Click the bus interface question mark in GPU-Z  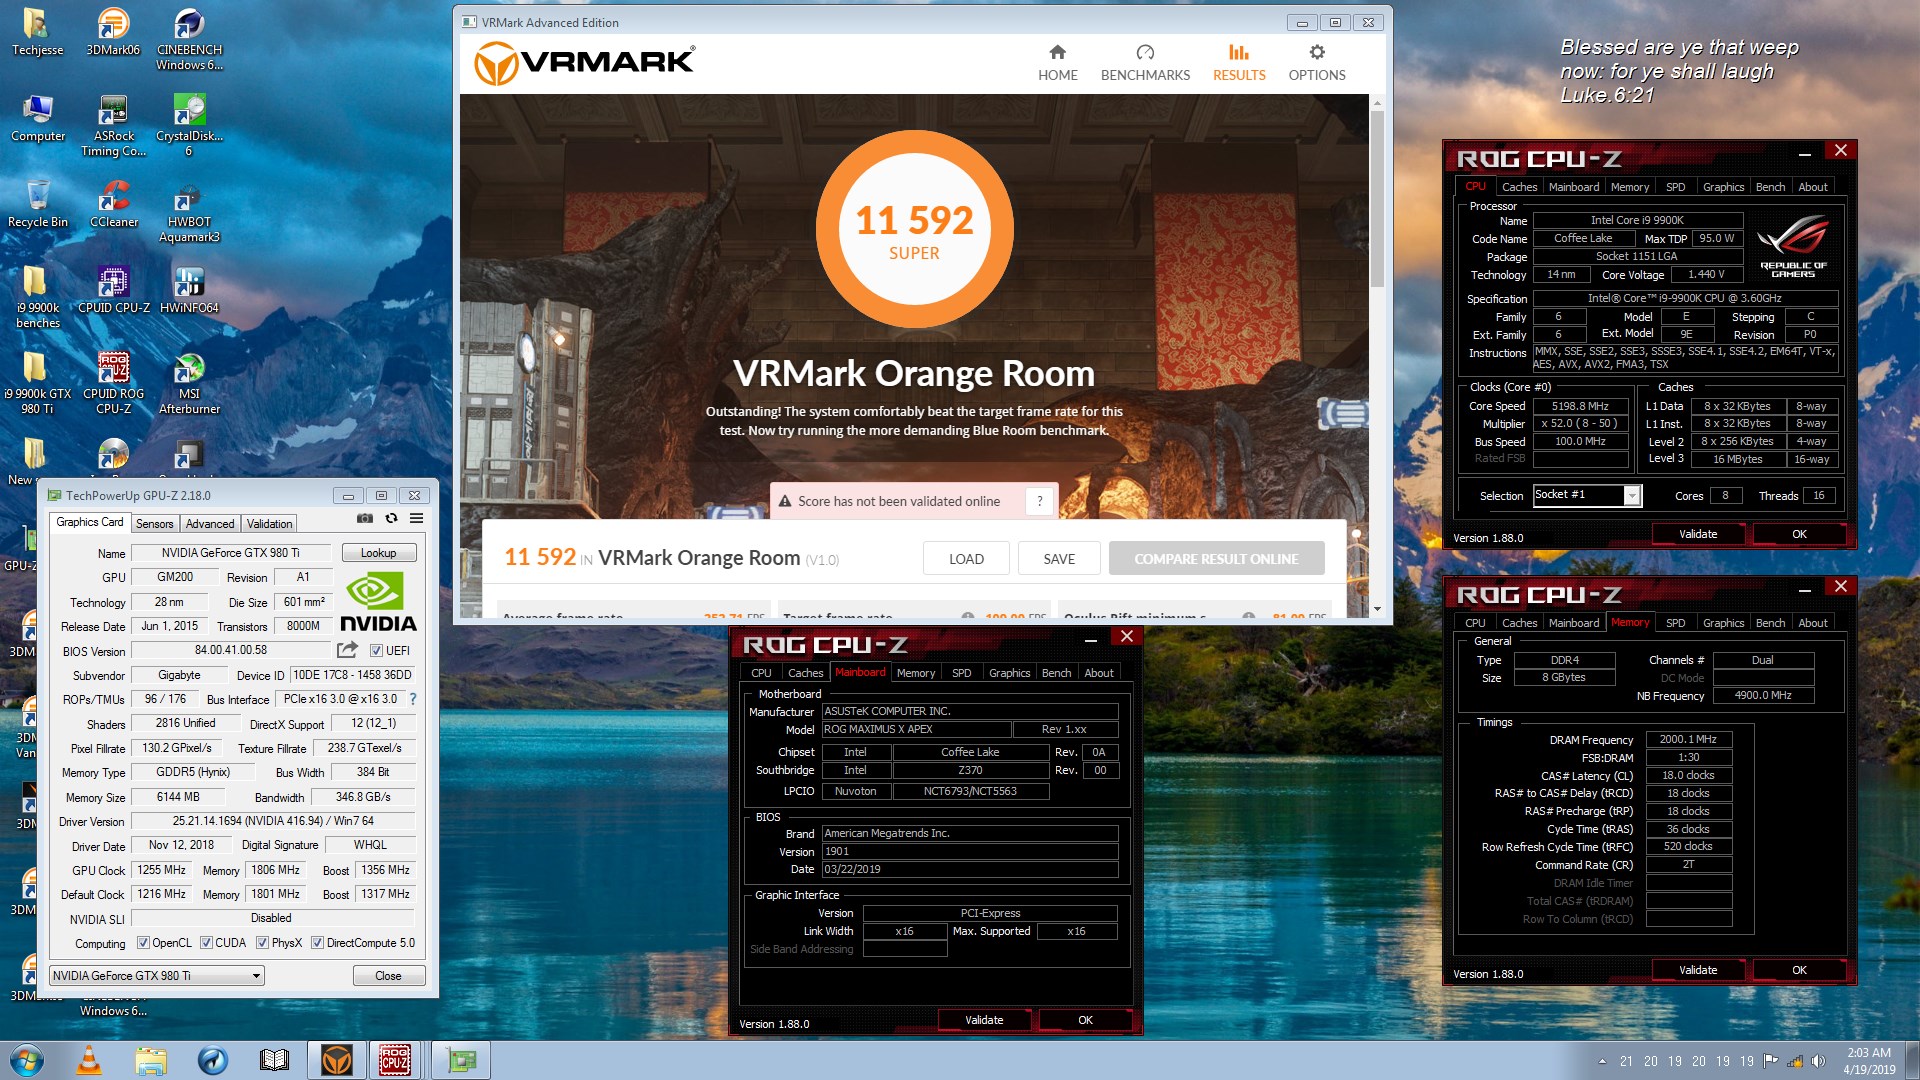[413, 699]
